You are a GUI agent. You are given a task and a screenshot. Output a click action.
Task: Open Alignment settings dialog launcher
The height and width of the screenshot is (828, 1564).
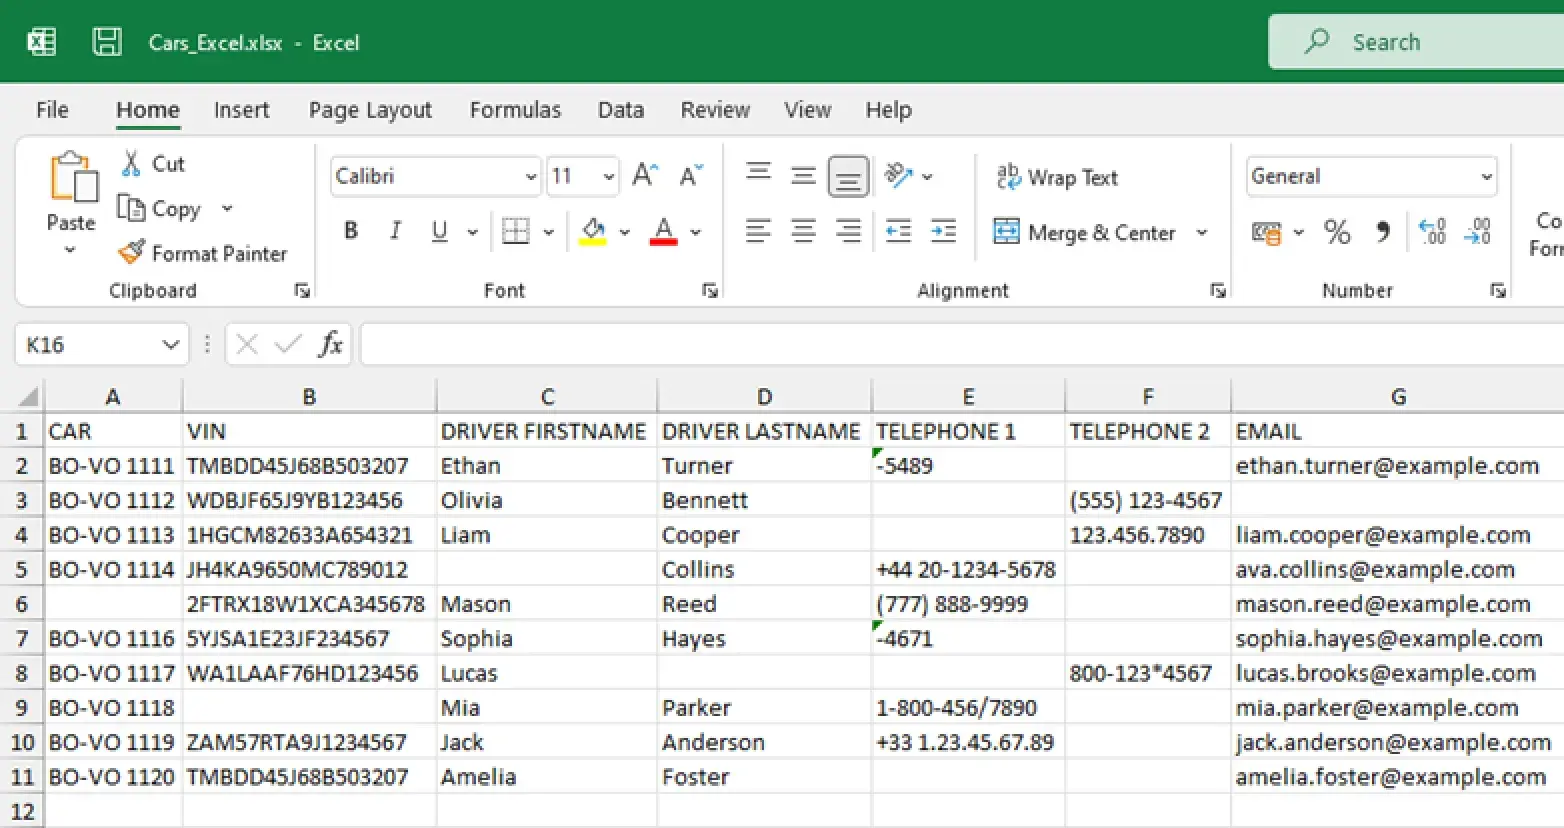tap(1218, 291)
